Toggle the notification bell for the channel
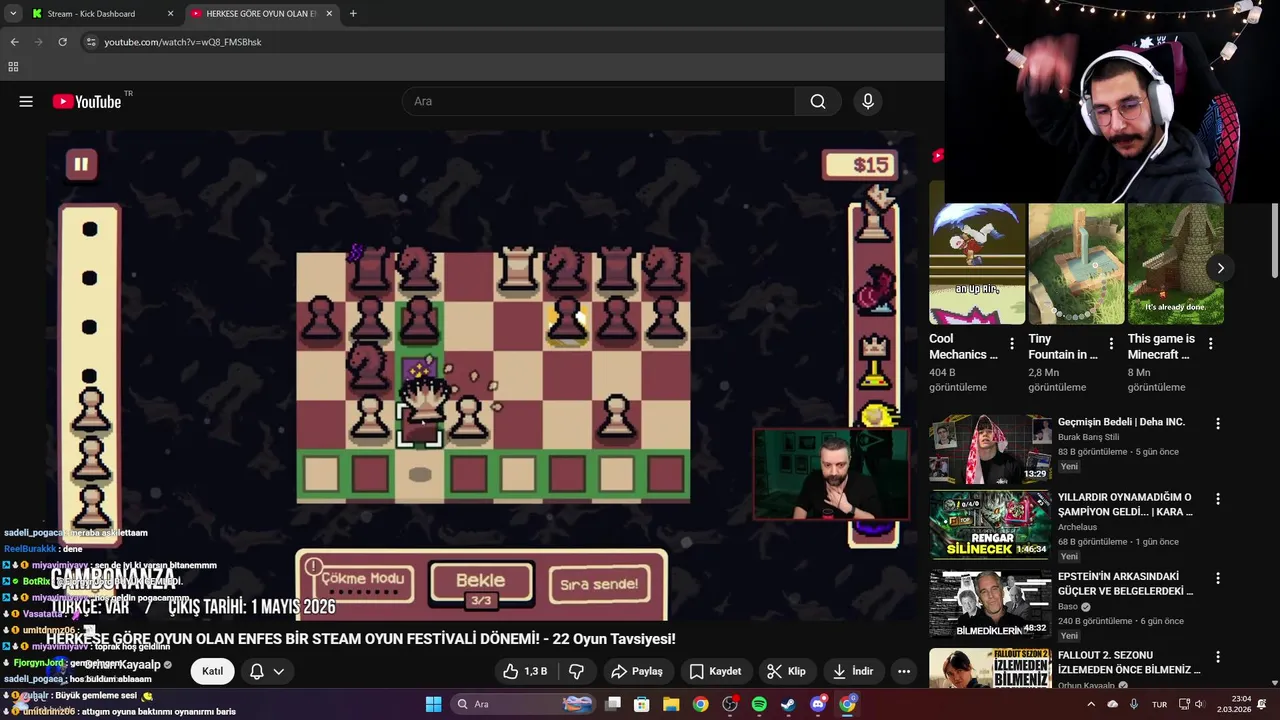Image resolution: width=1280 pixels, height=720 pixels. pos(257,671)
